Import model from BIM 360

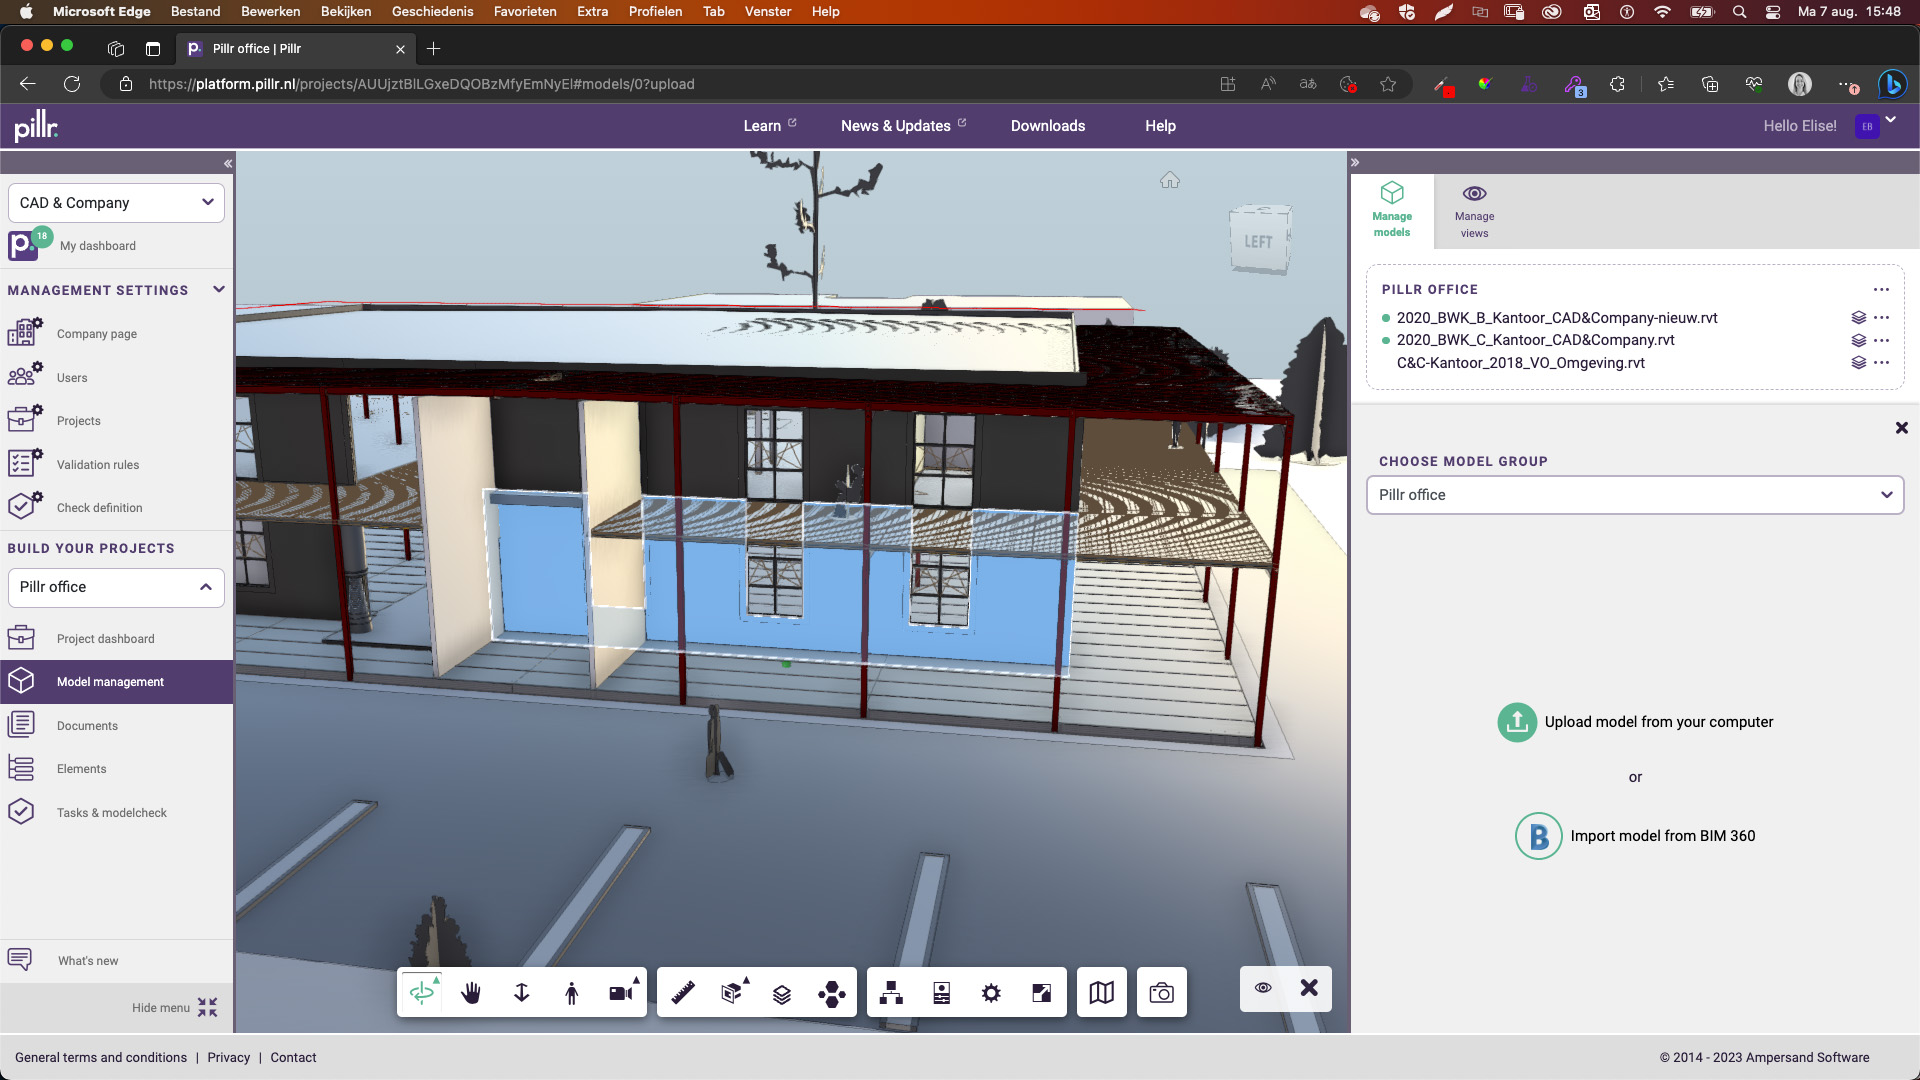pyautogui.click(x=1635, y=836)
